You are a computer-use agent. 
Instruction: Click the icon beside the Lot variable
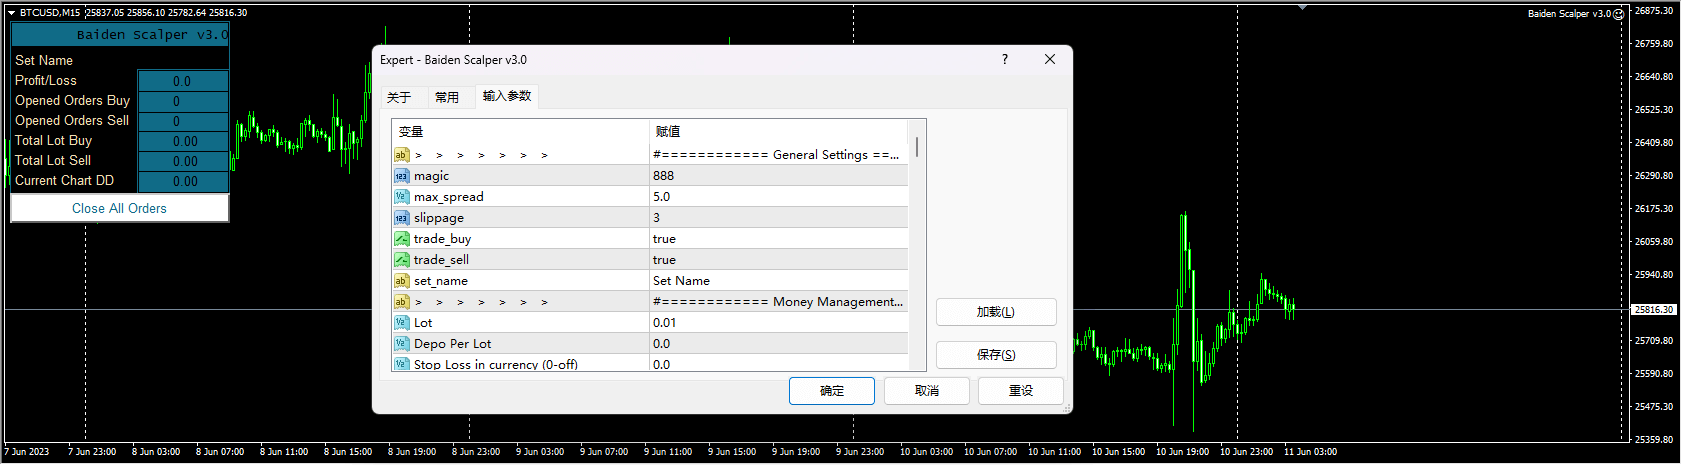click(401, 323)
